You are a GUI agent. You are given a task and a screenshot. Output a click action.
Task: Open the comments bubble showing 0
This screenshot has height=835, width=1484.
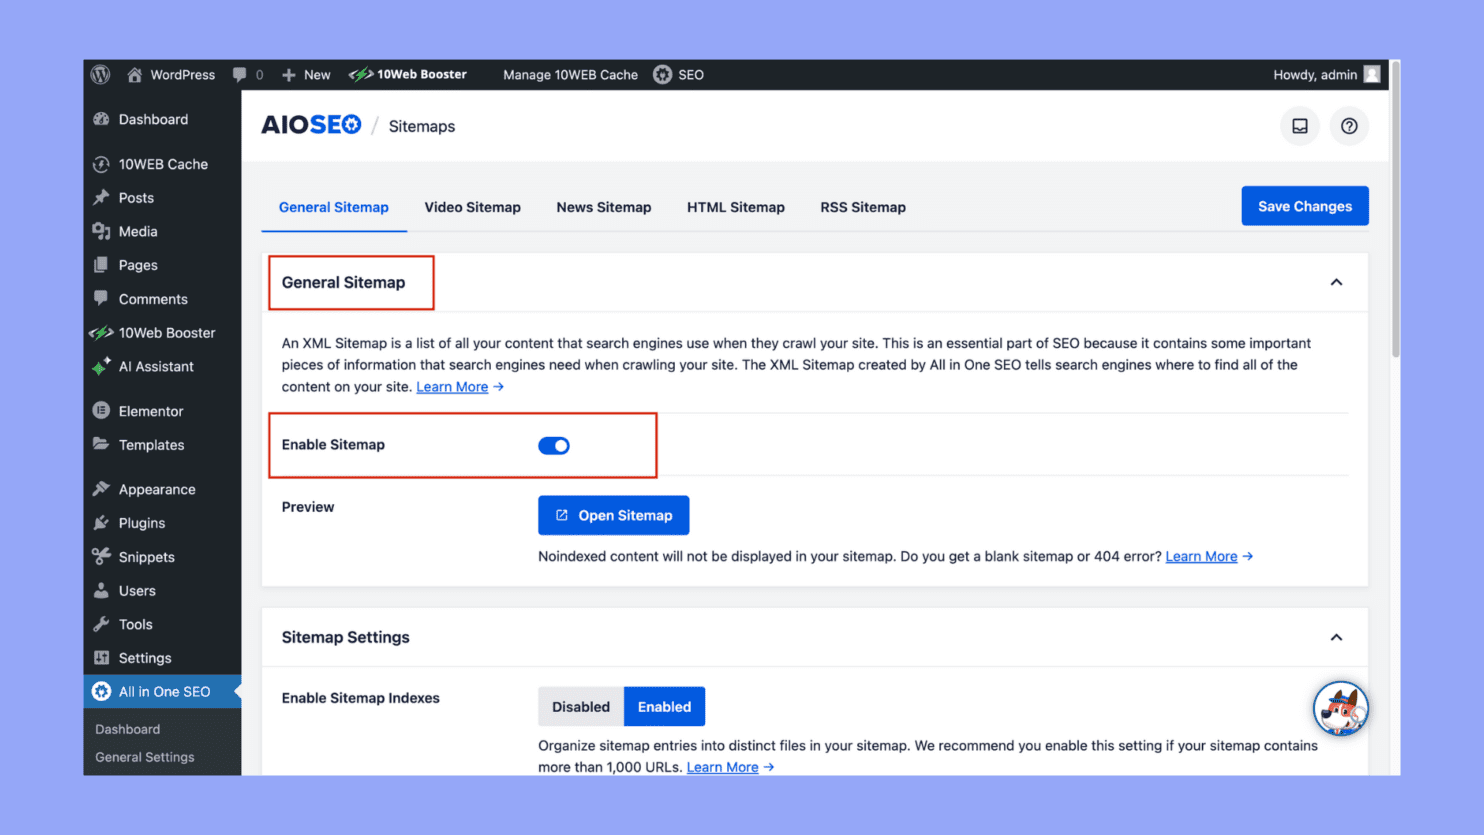click(x=248, y=75)
